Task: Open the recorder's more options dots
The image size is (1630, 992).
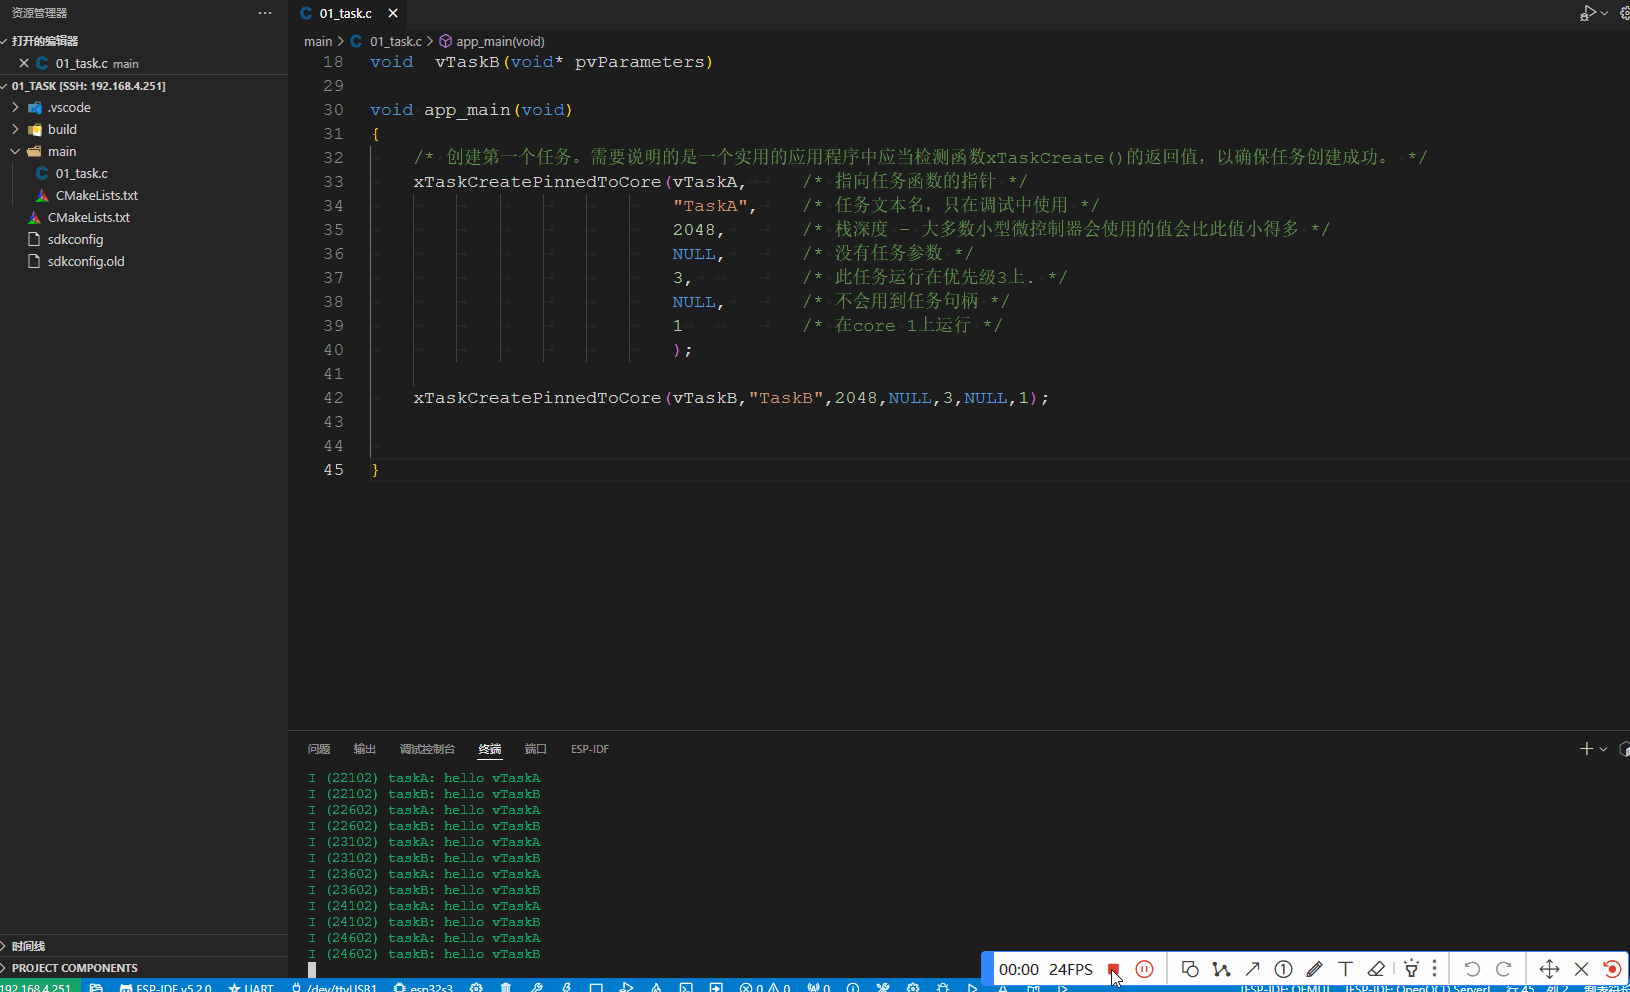Action: (x=1434, y=969)
